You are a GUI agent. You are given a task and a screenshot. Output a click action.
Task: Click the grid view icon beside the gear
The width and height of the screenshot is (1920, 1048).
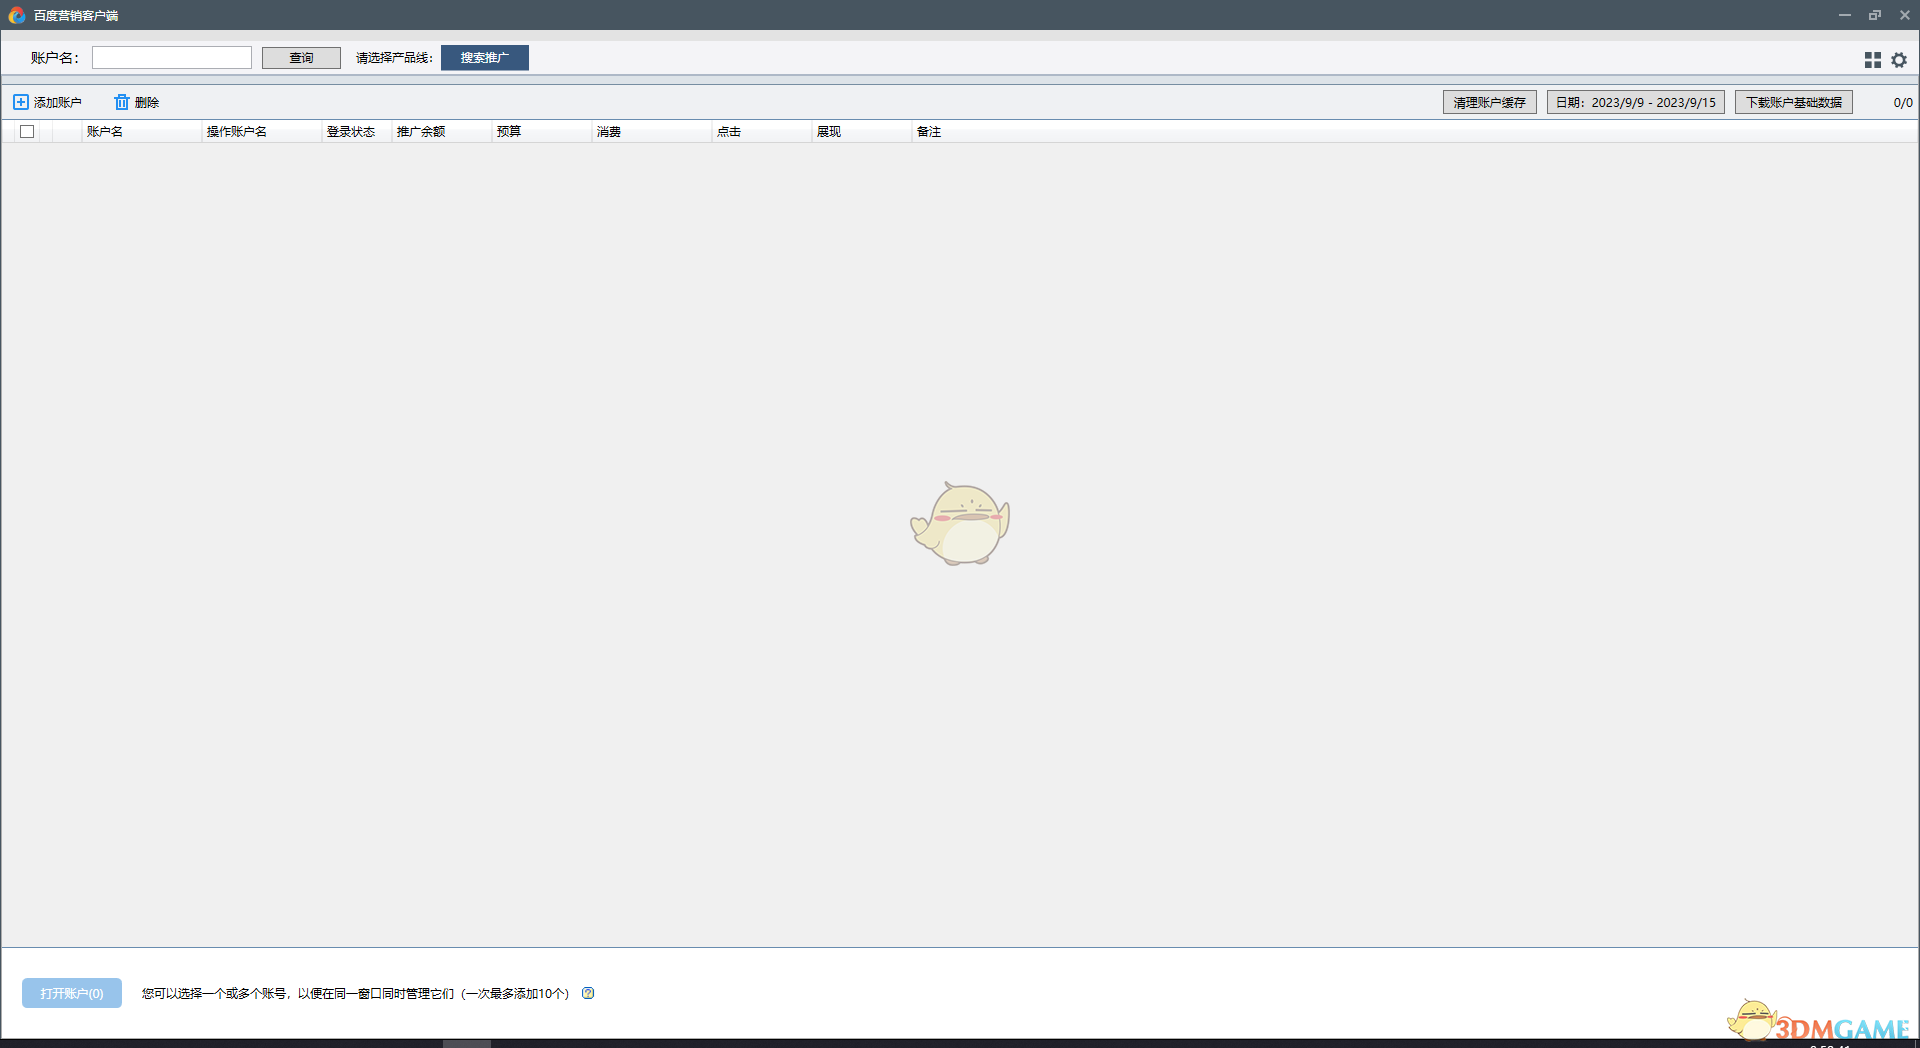pos(1871,59)
